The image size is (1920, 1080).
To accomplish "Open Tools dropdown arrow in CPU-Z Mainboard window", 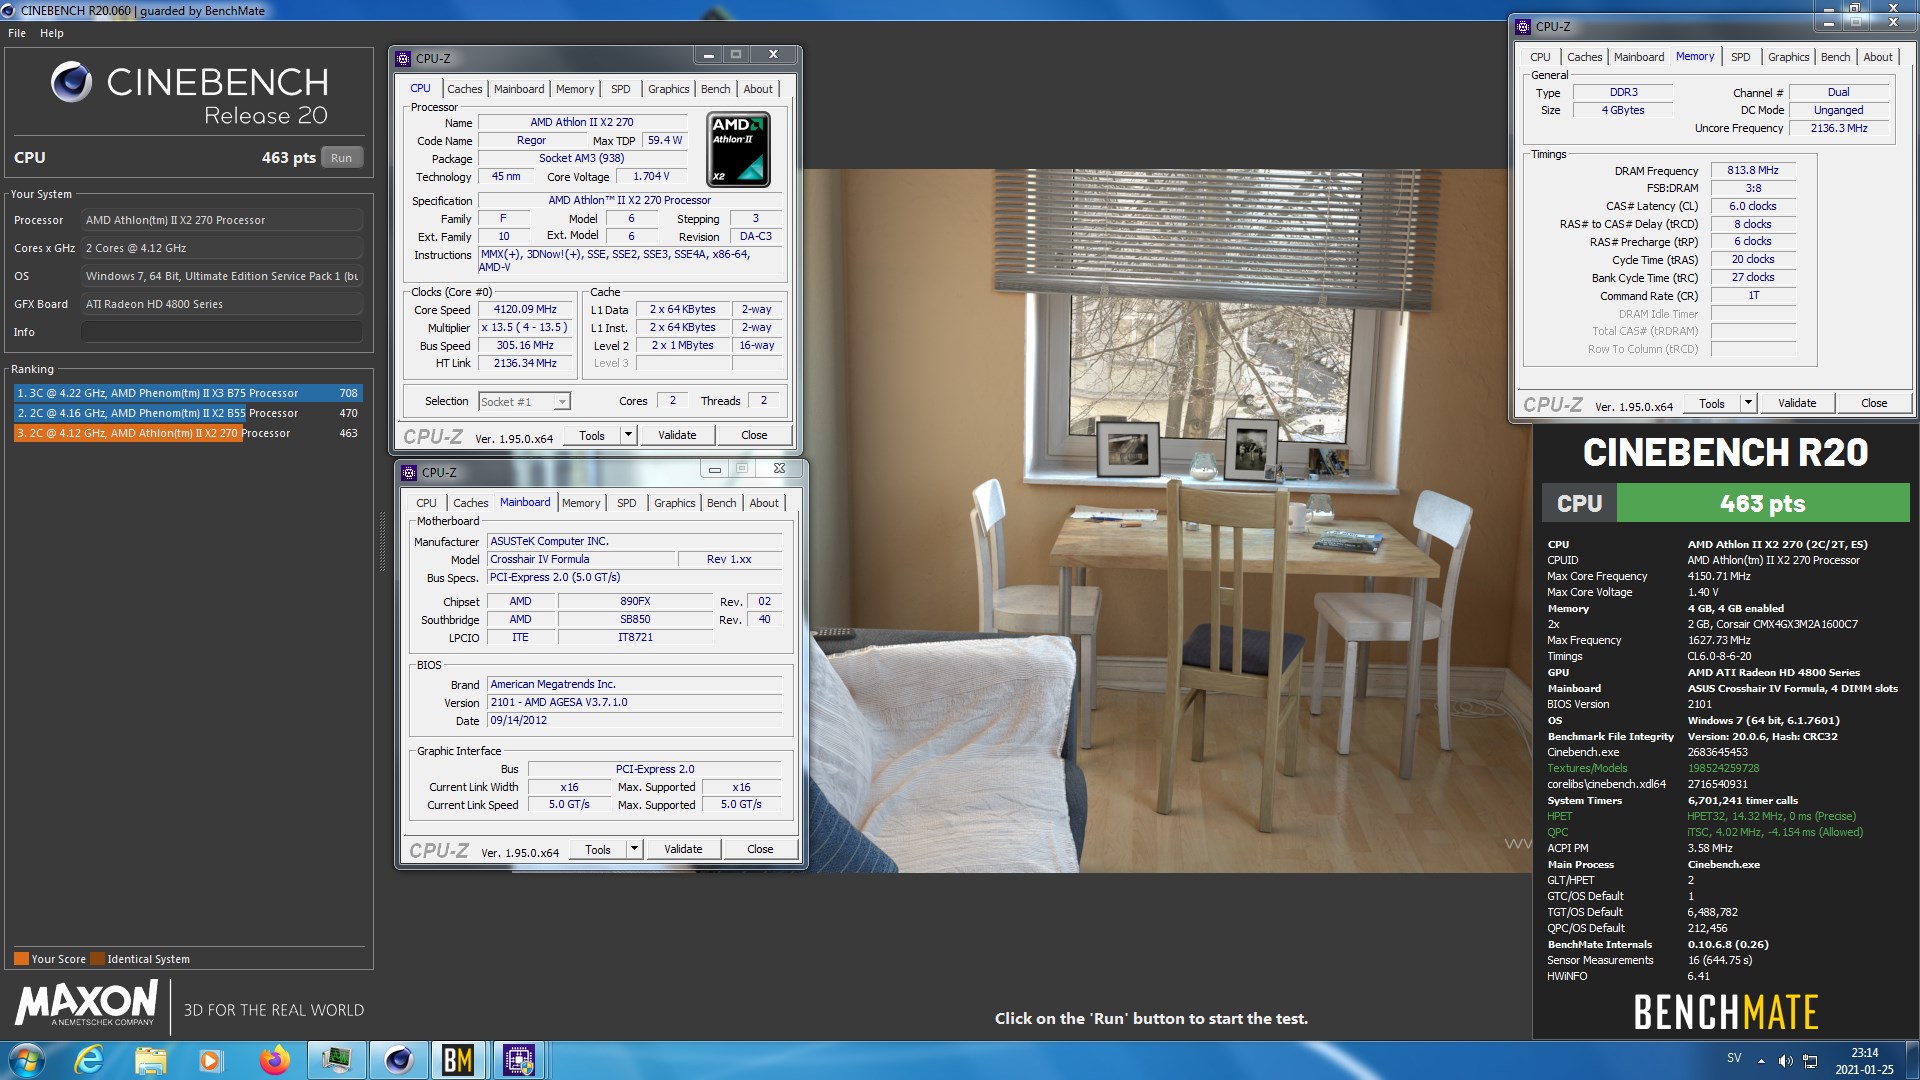I will [634, 849].
